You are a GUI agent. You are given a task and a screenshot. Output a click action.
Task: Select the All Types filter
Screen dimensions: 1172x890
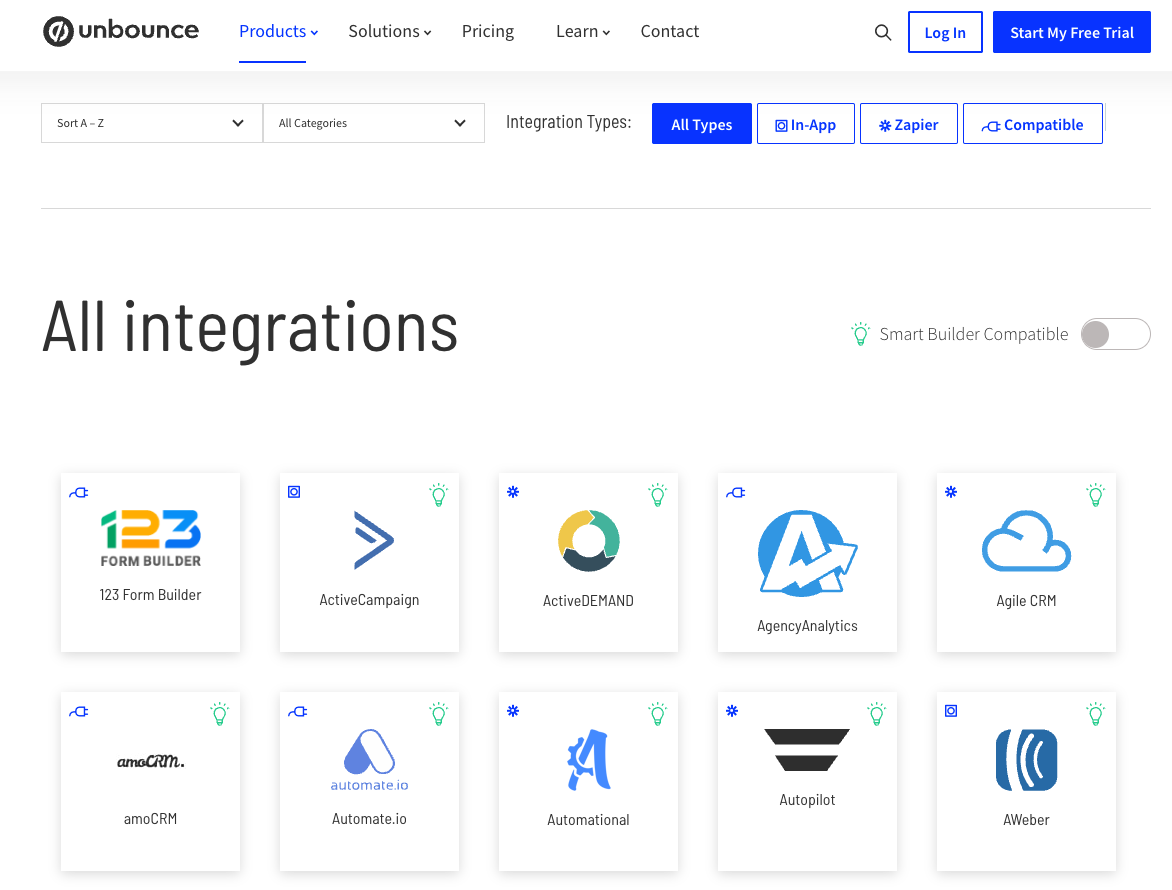point(702,124)
